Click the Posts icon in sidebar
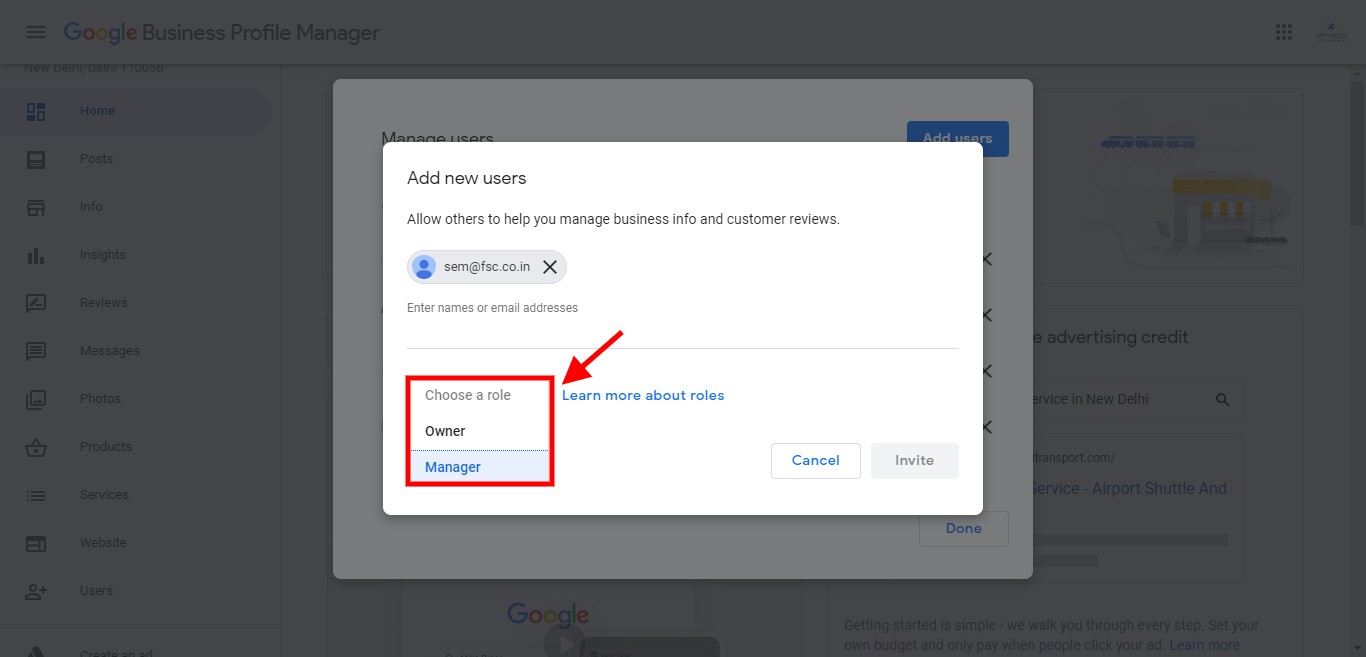This screenshot has height=657, width=1366. click(x=36, y=159)
